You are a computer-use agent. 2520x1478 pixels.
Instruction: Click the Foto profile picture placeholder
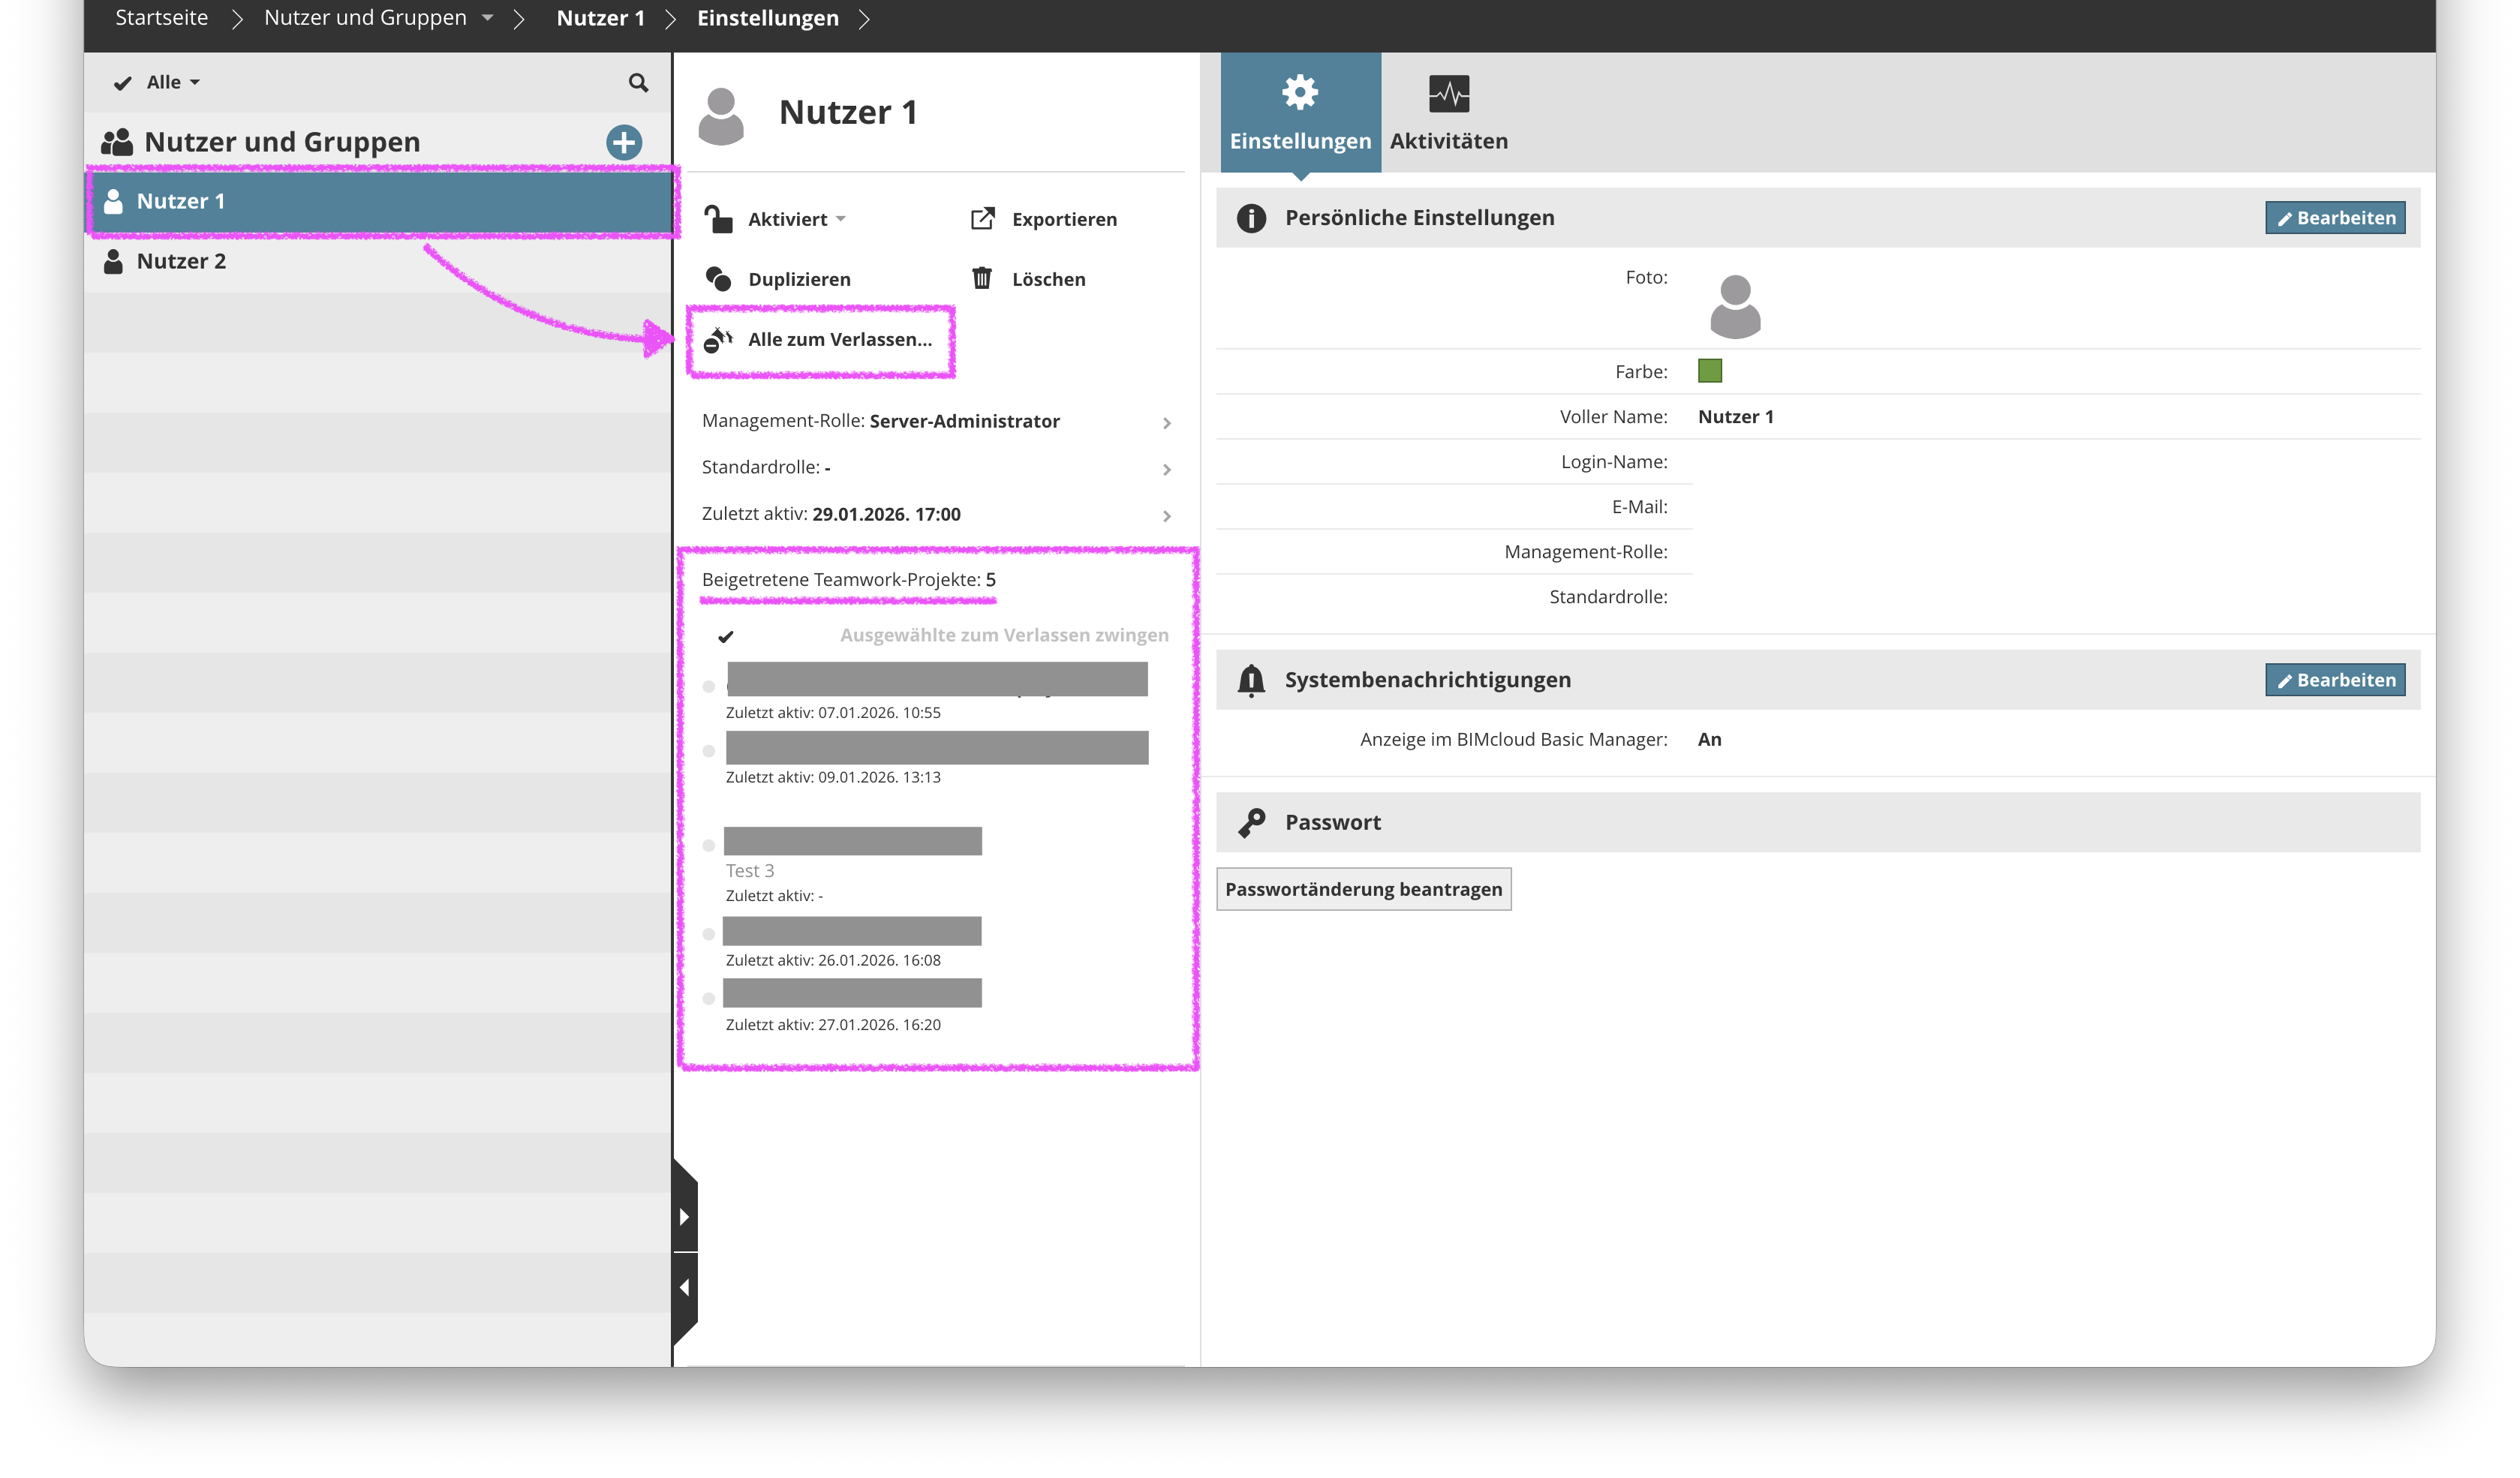click(x=1735, y=306)
